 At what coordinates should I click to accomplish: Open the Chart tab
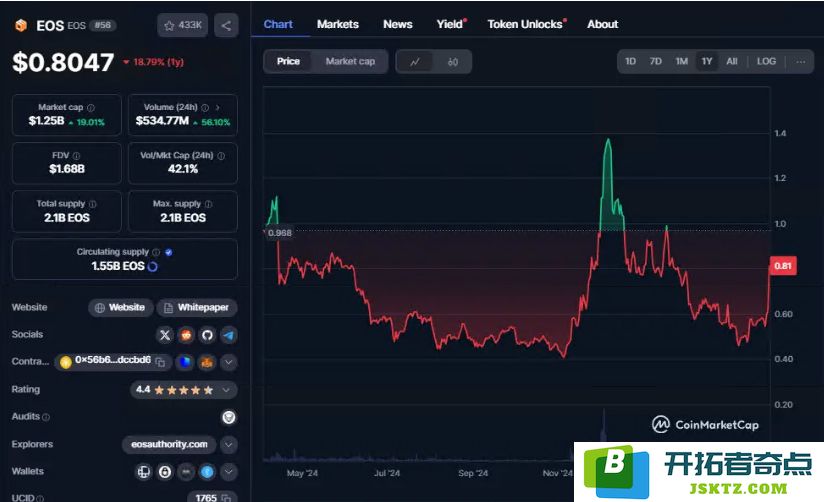coord(278,24)
